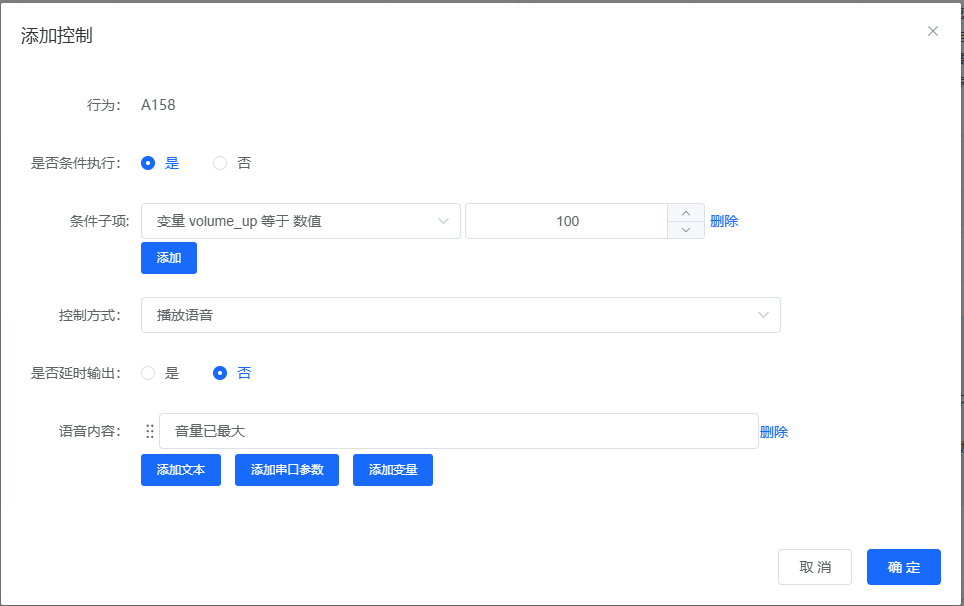The height and width of the screenshot is (606, 964).
Task: Click the 添加文本 button
Action: [180, 469]
